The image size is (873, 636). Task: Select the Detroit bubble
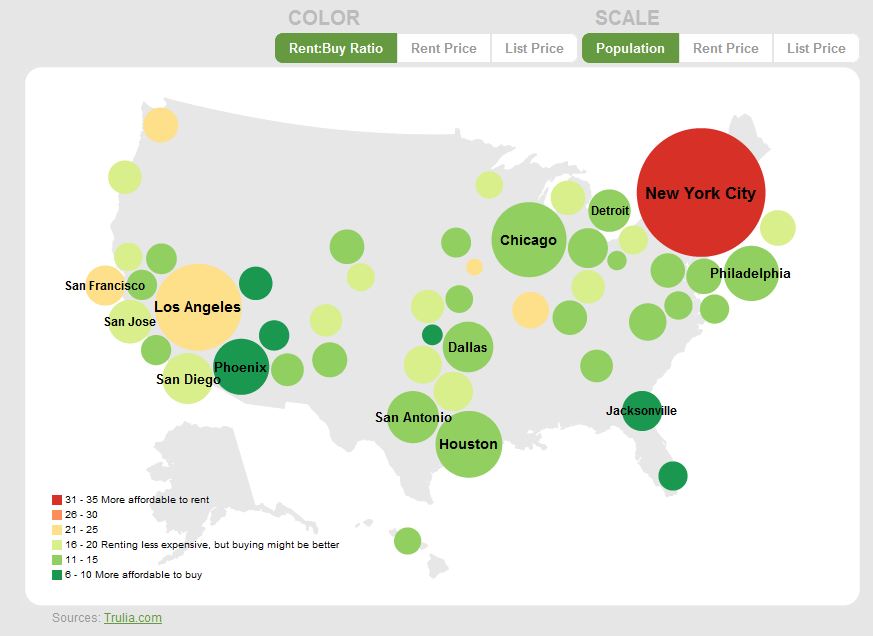click(x=610, y=210)
